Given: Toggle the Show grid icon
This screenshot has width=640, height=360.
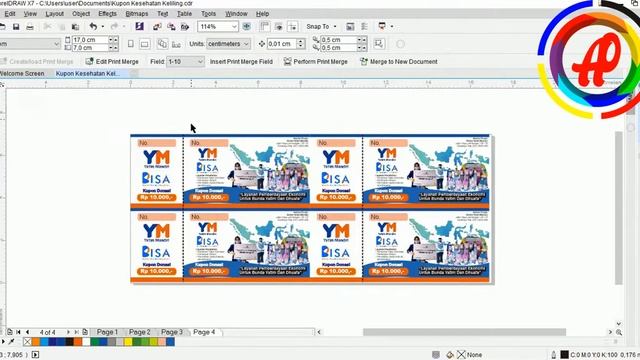Looking at the screenshot, I should 279,27.
